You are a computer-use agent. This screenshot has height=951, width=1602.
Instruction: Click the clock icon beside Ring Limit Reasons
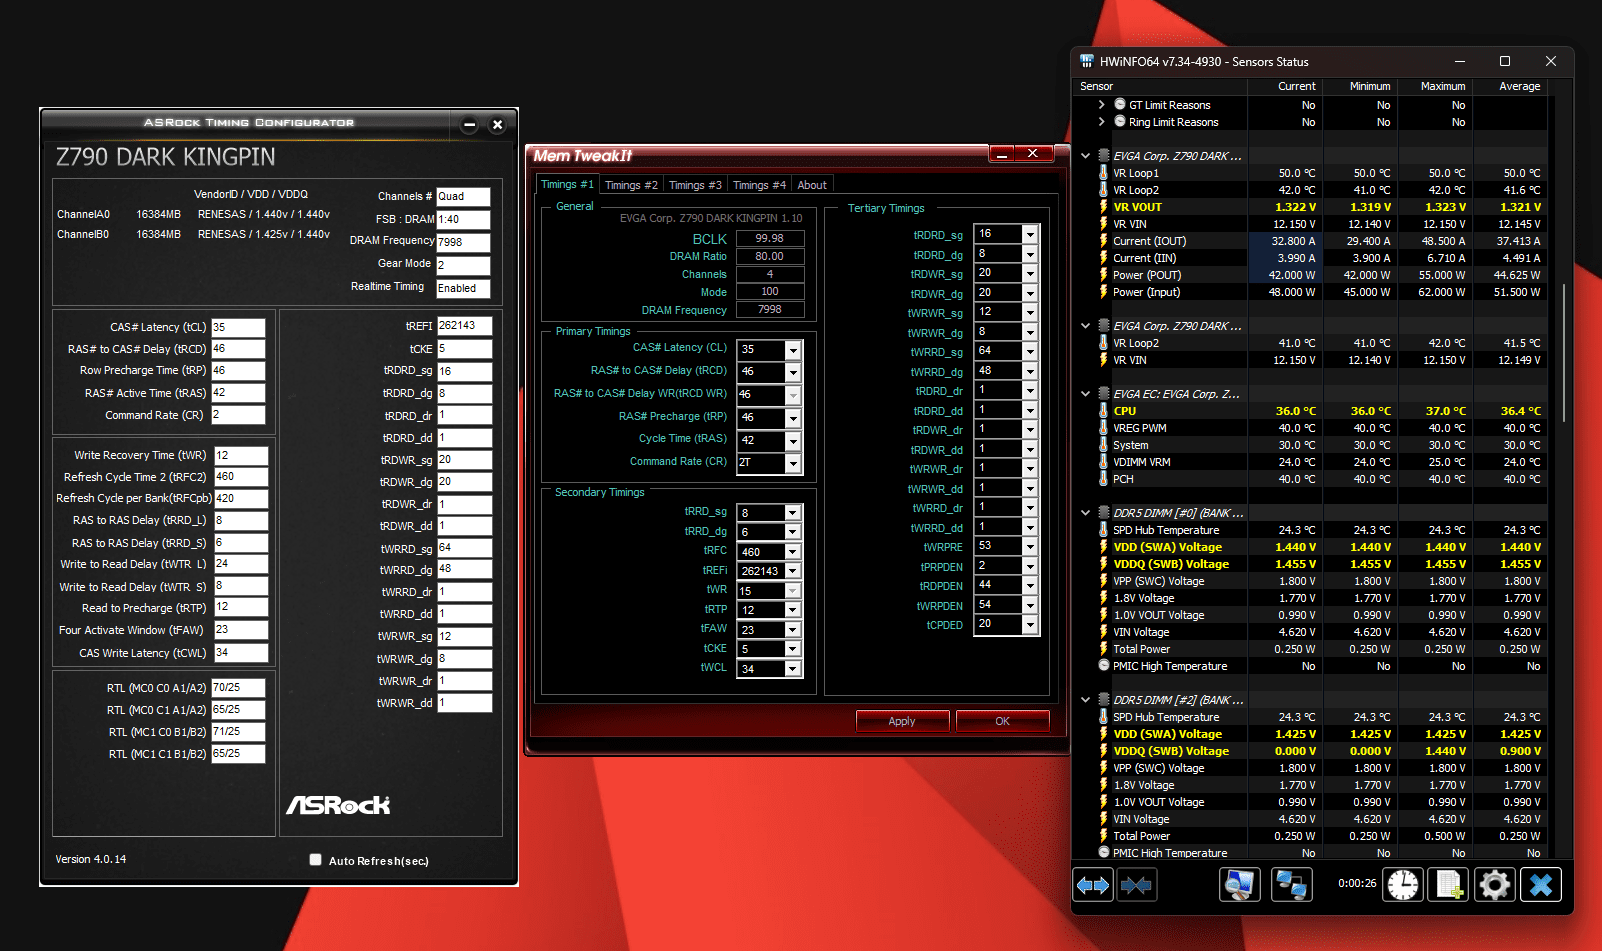click(1120, 121)
